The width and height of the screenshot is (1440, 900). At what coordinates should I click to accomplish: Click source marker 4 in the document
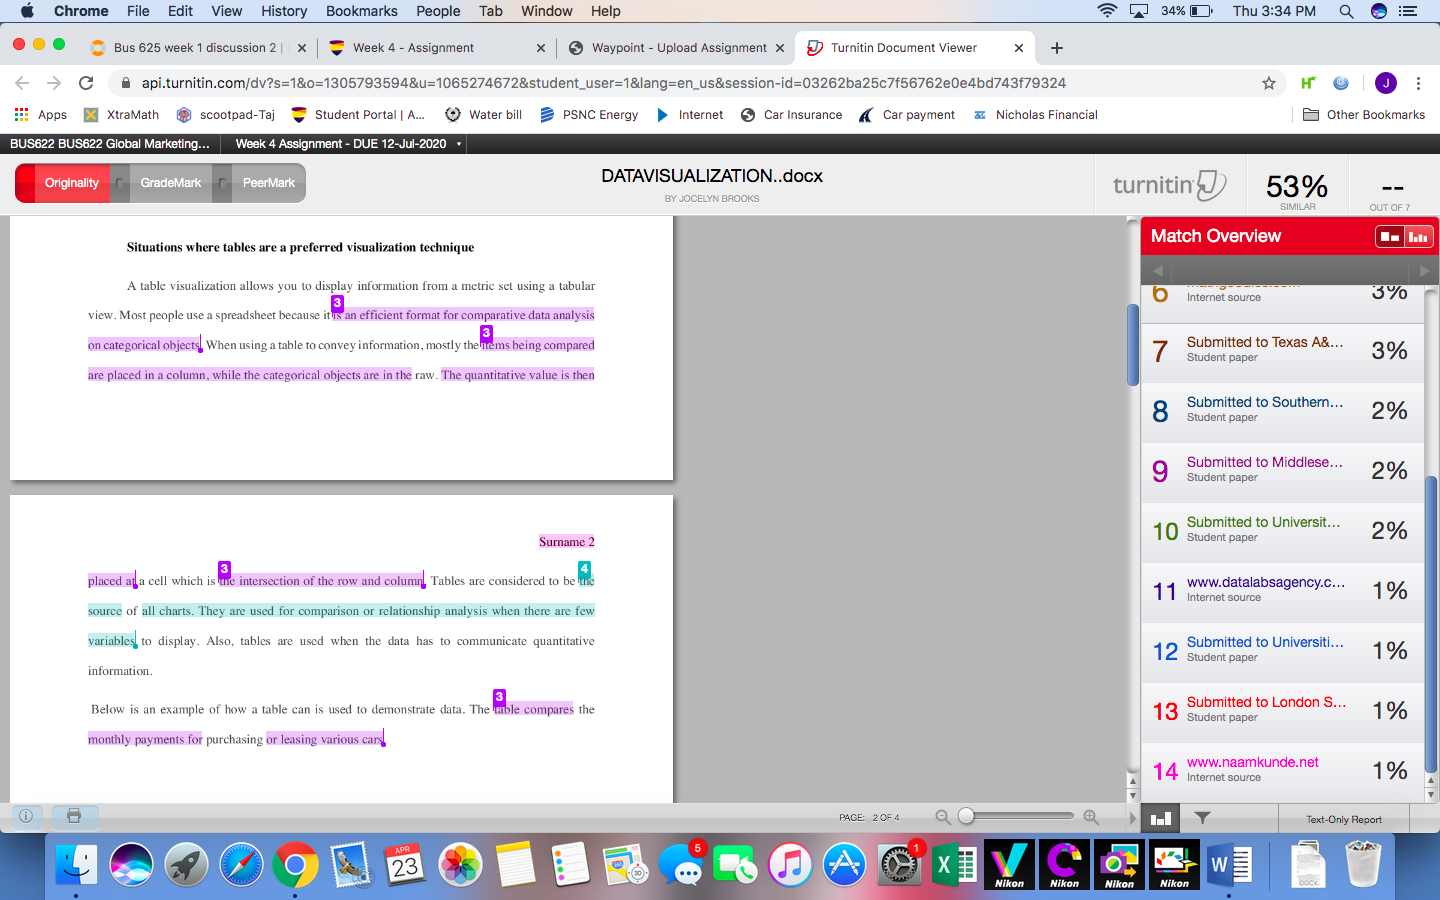click(x=585, y=569)
